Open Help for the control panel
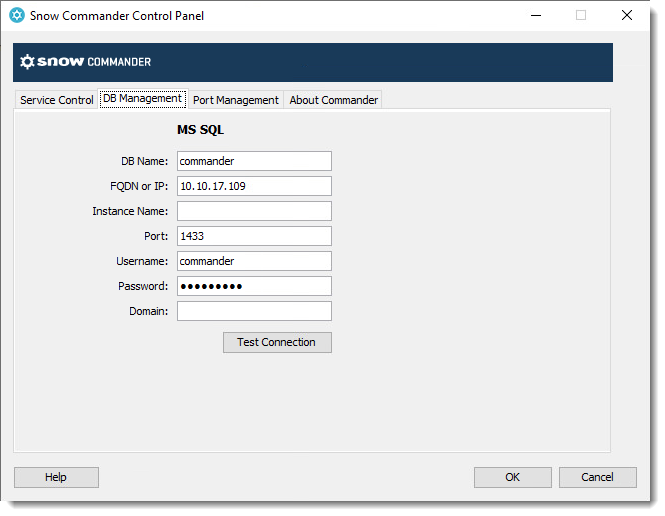 (56, 477)
